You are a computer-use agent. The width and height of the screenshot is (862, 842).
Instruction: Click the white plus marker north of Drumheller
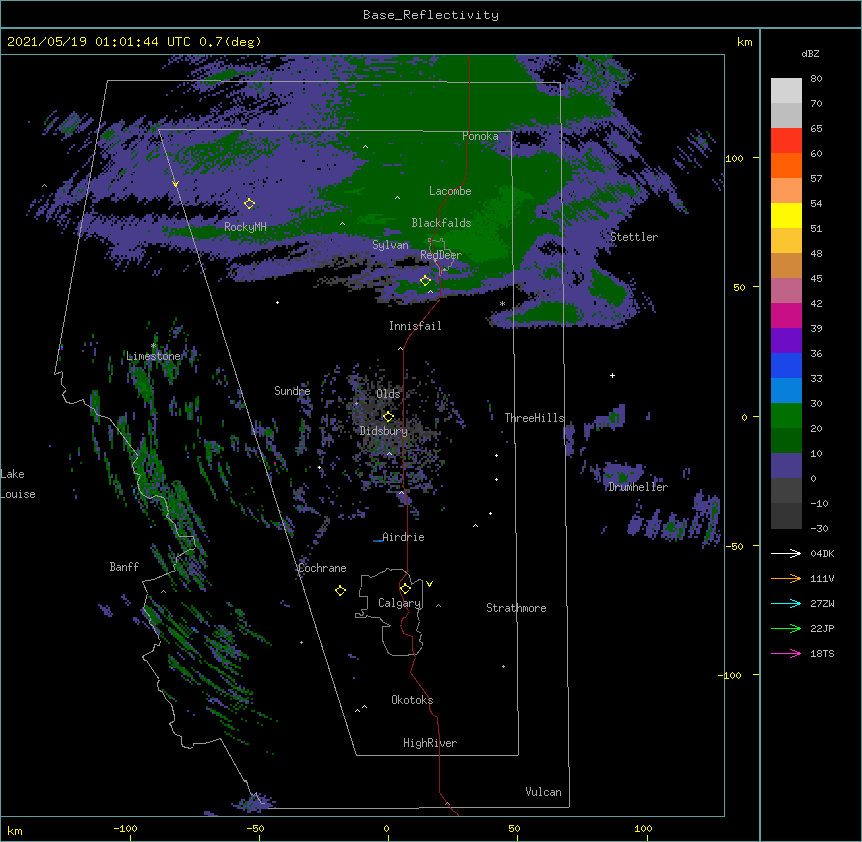[612, 375]
